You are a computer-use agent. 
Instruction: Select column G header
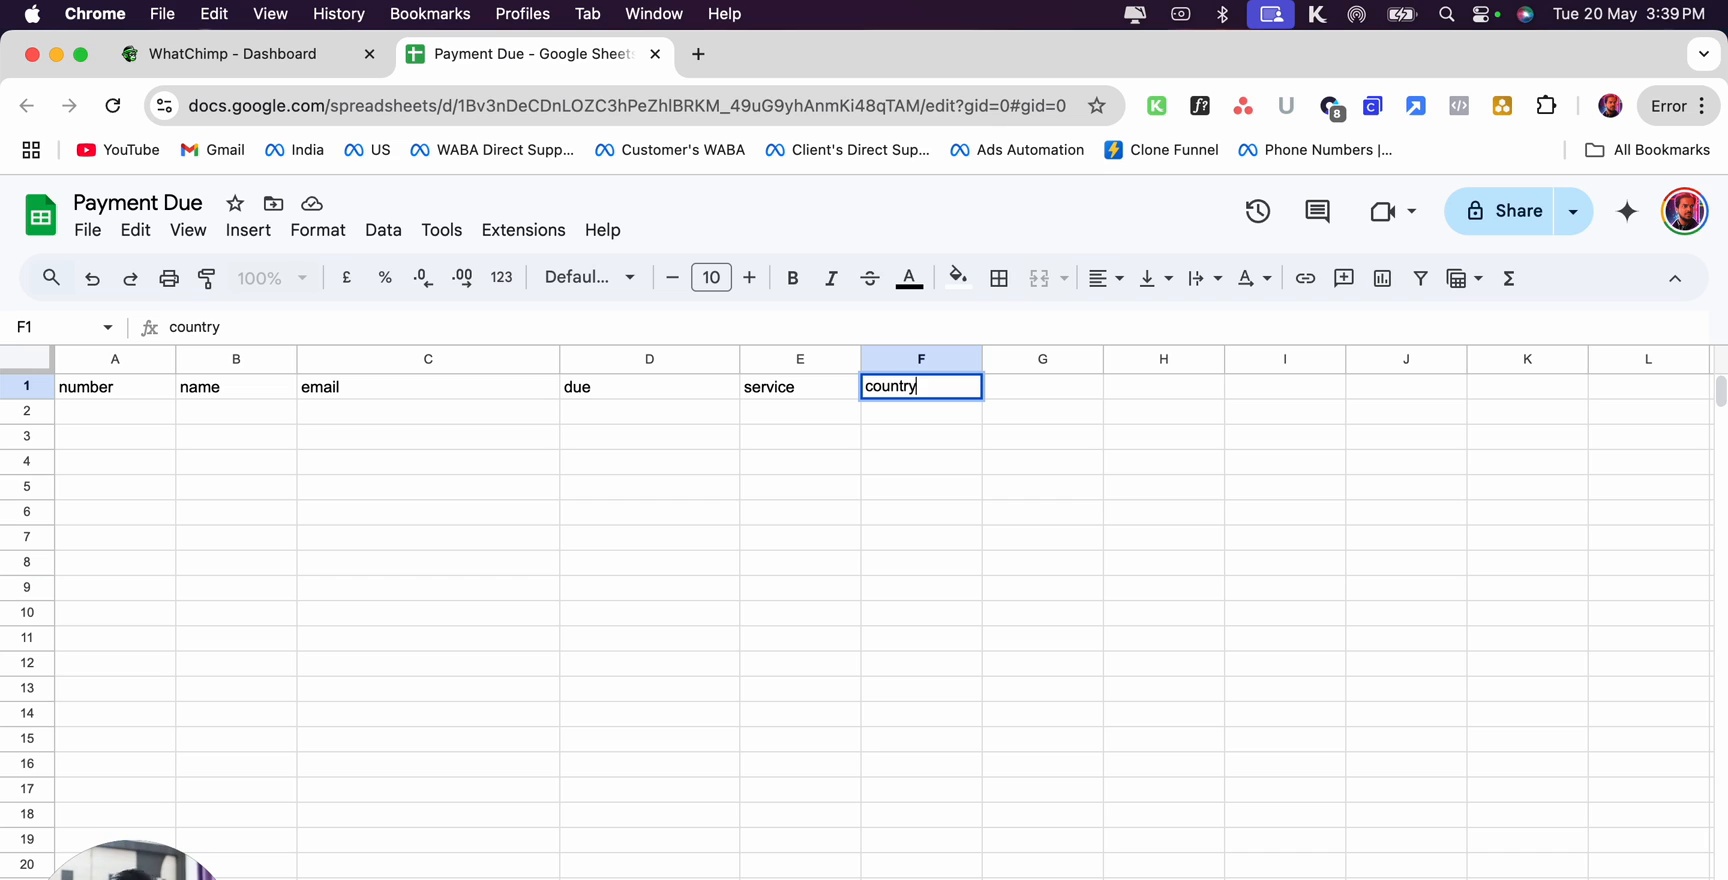tap(1042, 359)
